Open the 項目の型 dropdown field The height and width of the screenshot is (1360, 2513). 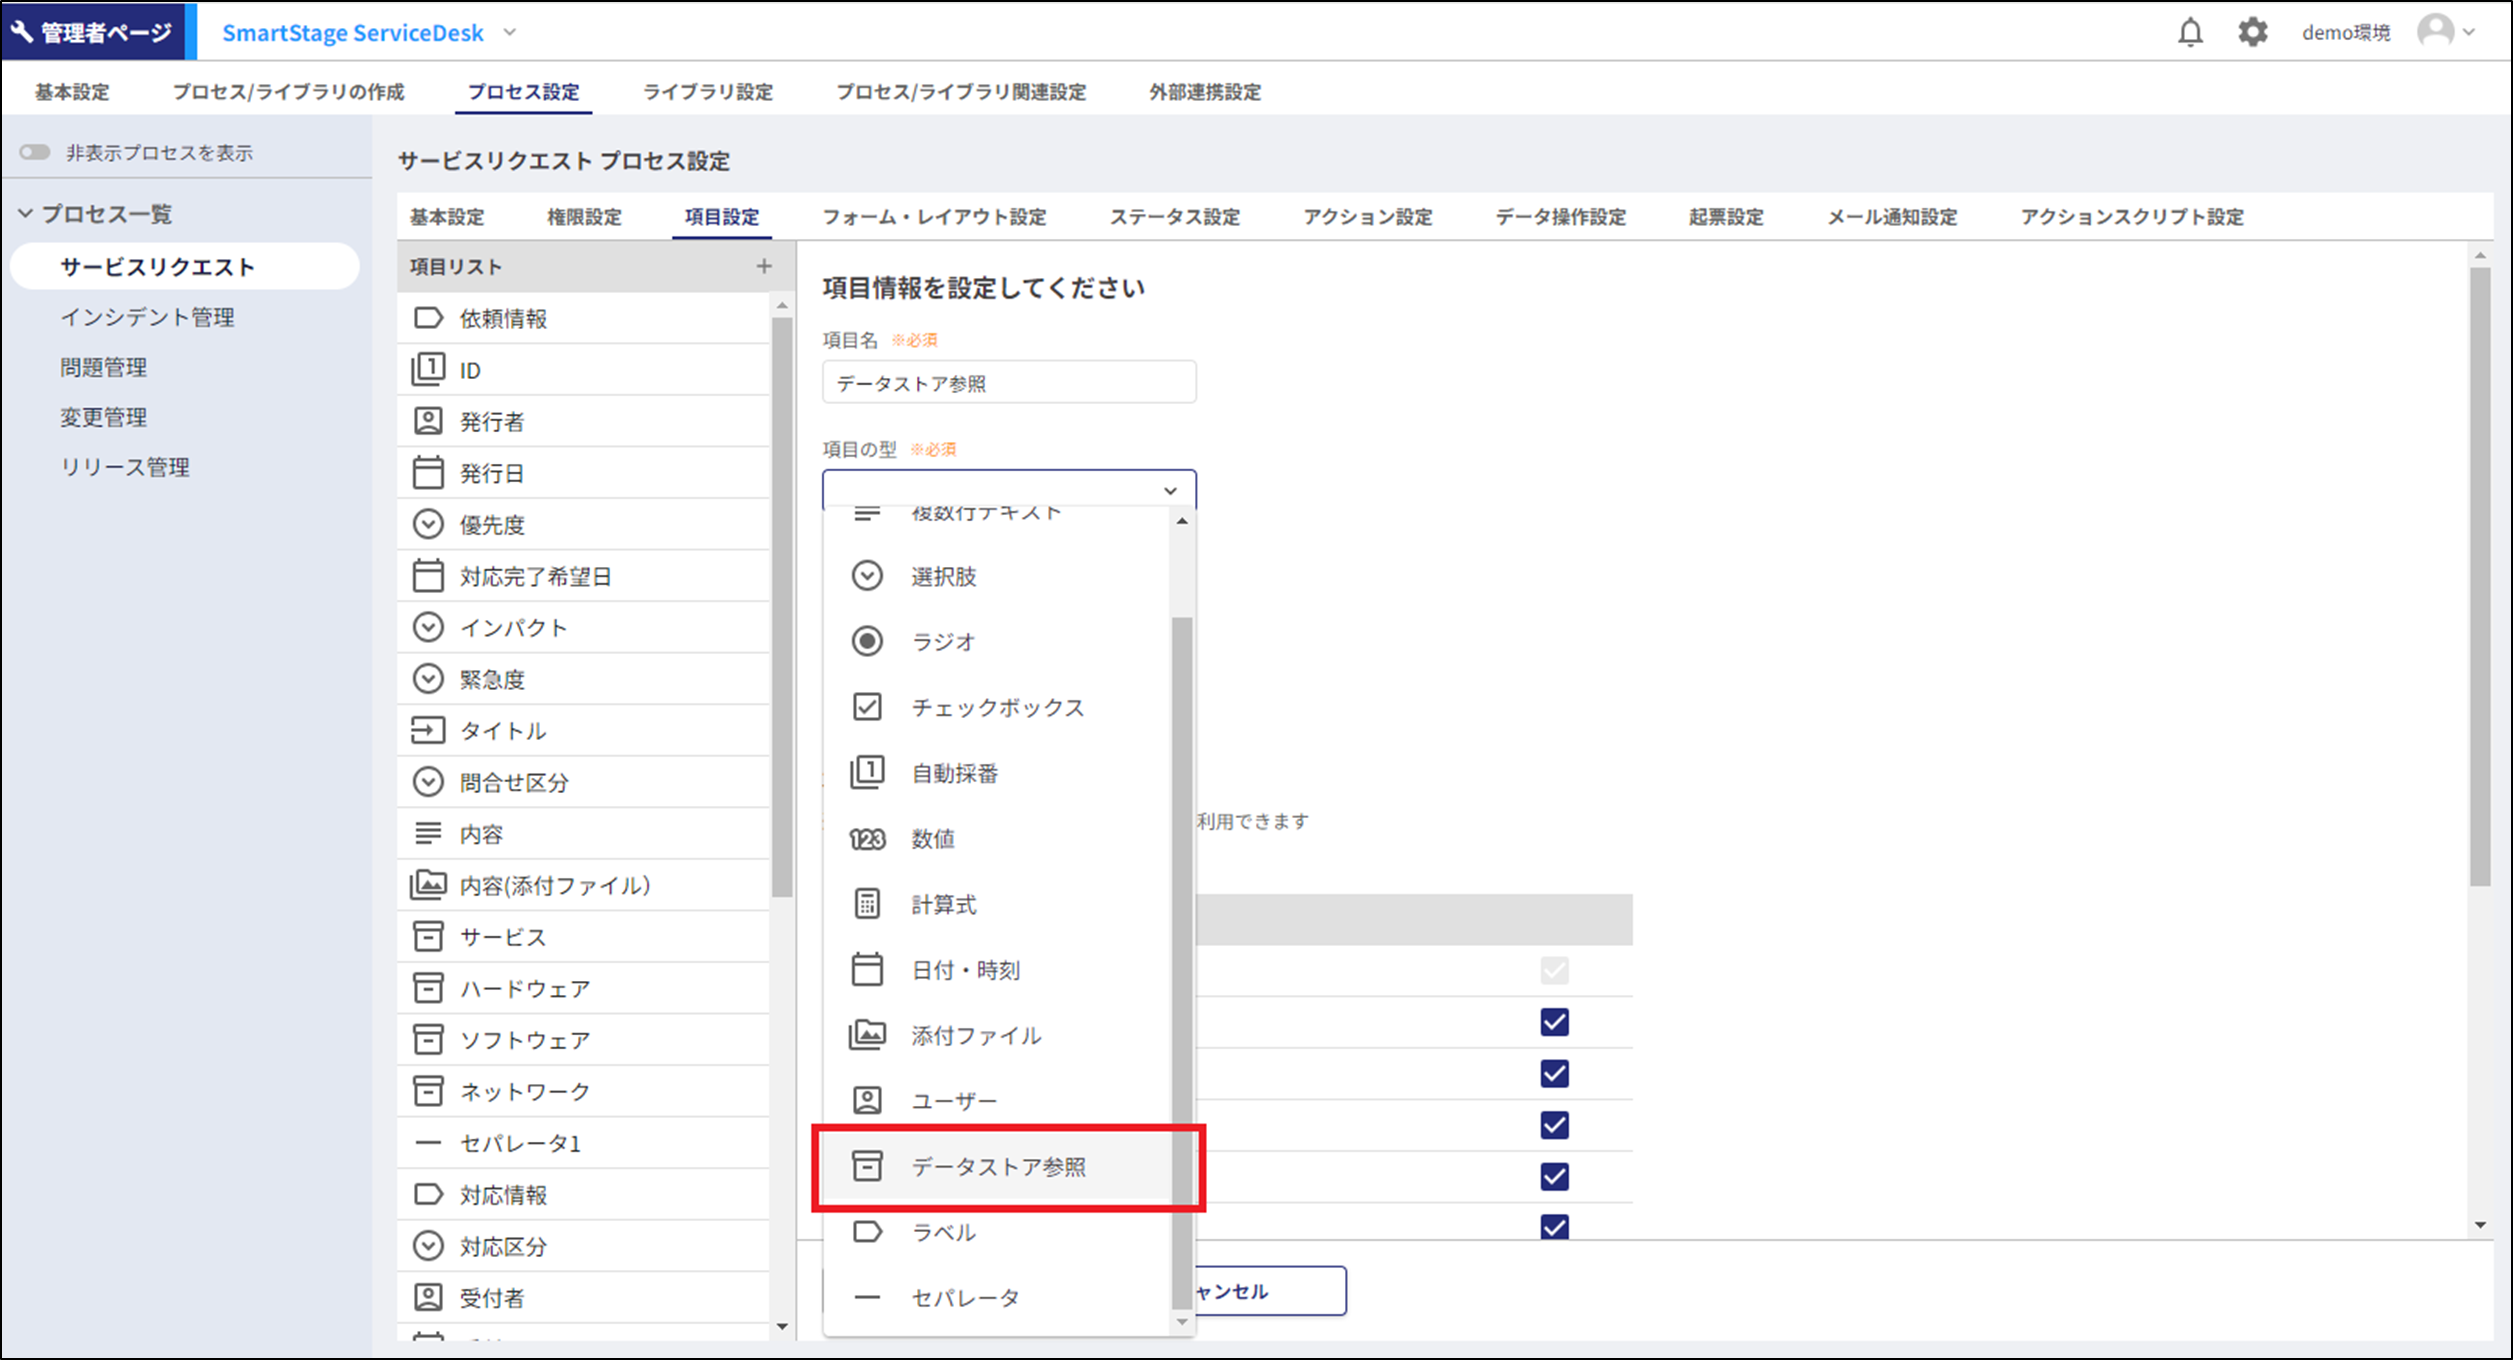[1008, 490]
